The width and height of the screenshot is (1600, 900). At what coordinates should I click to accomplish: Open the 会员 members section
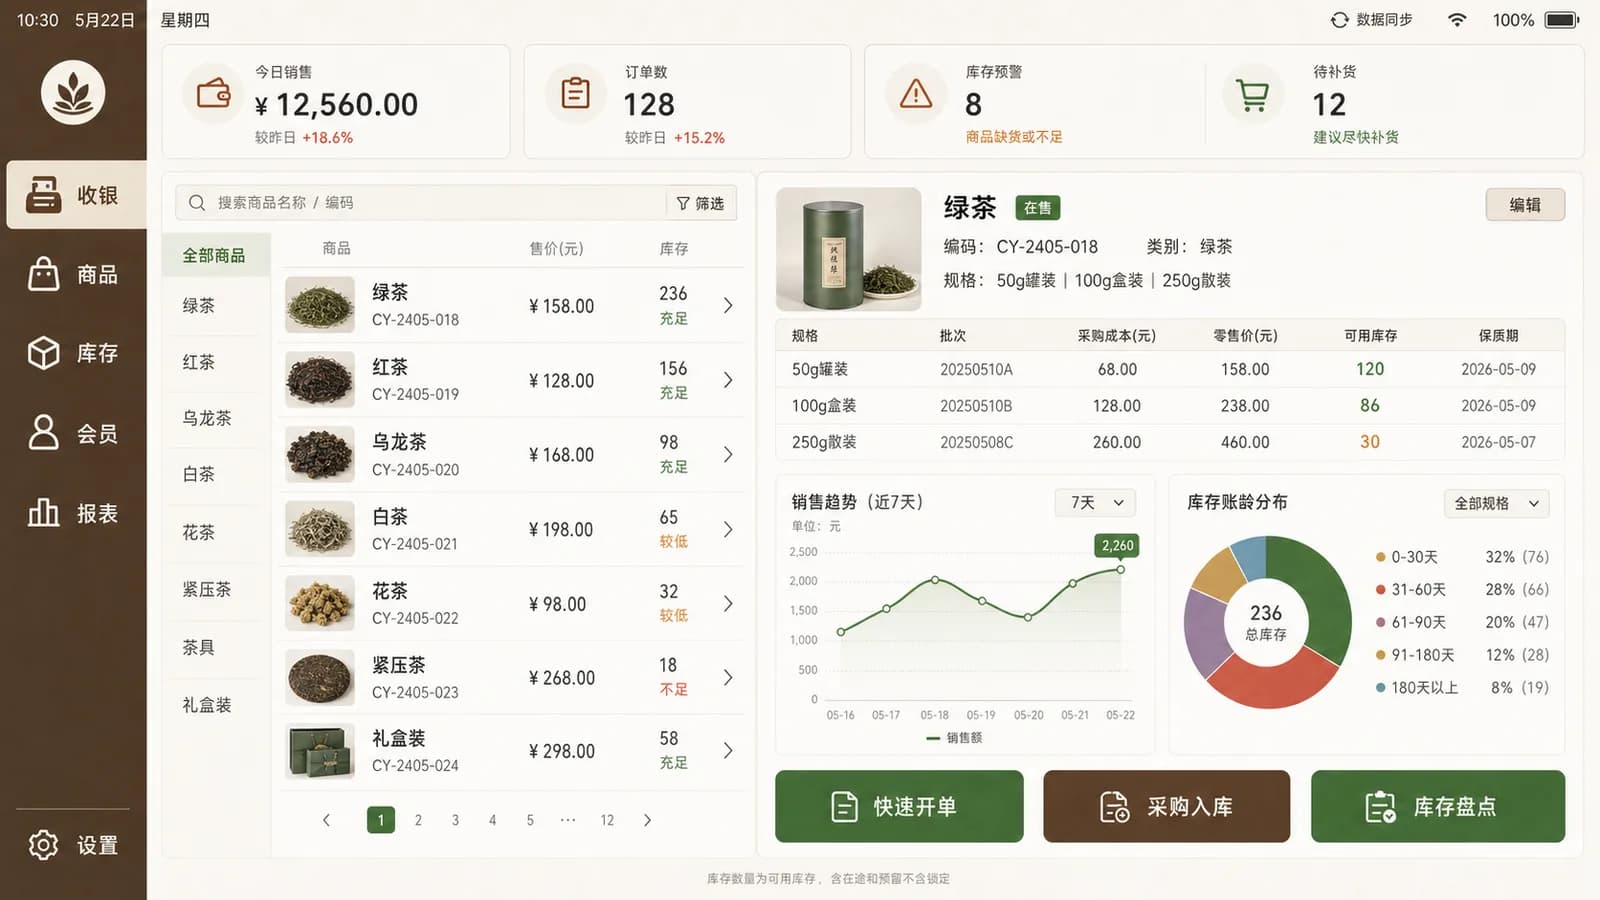pos(73,433)
